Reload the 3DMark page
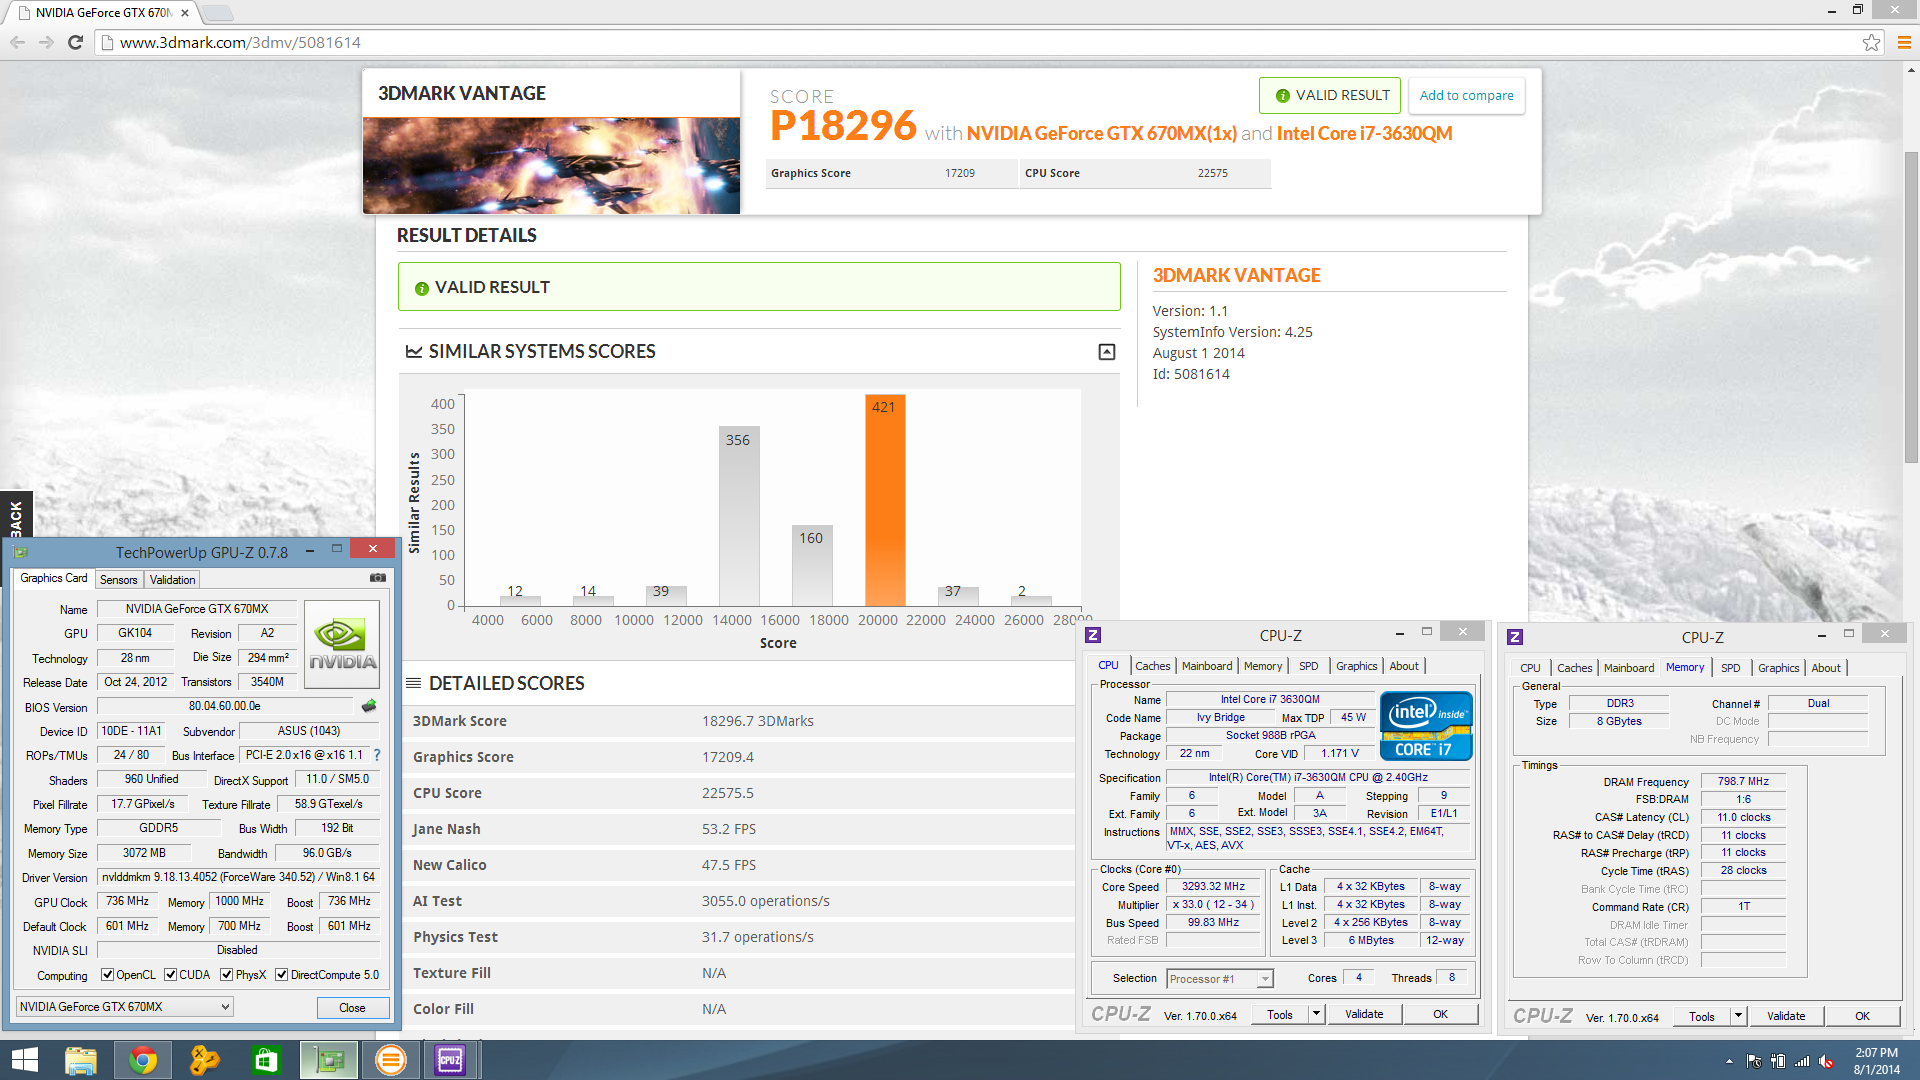The height and width of the screenshot is (1080, 1920). 75,42
